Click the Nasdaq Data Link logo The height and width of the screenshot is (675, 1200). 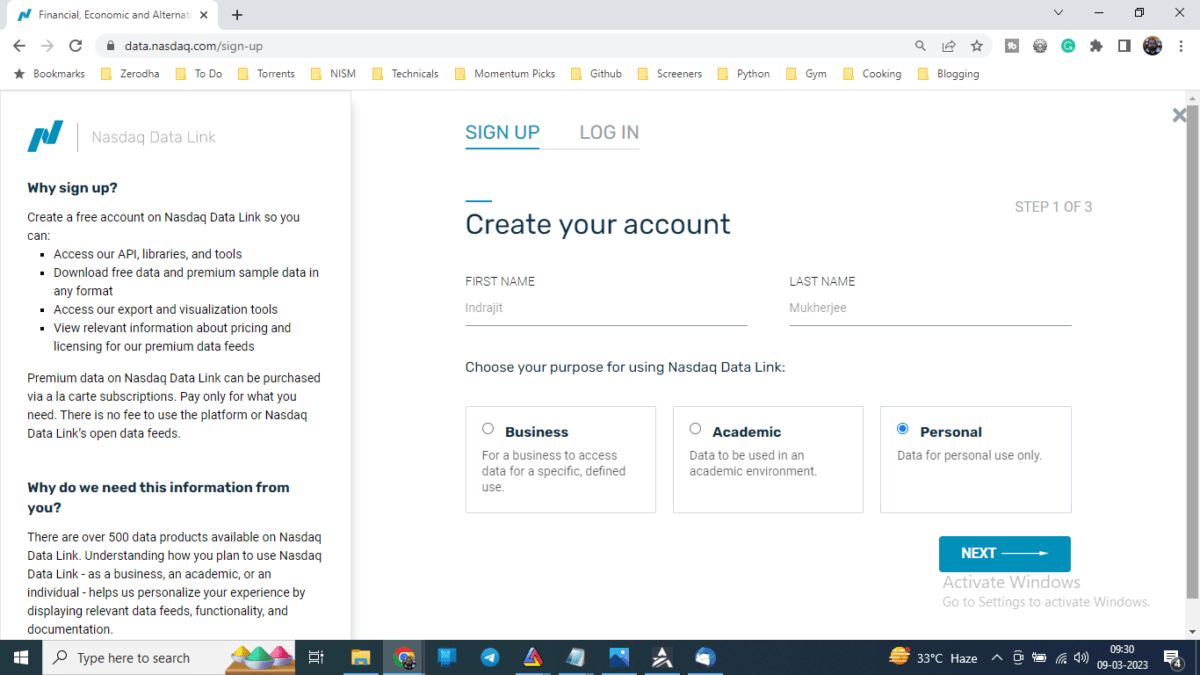coord(45,137)
